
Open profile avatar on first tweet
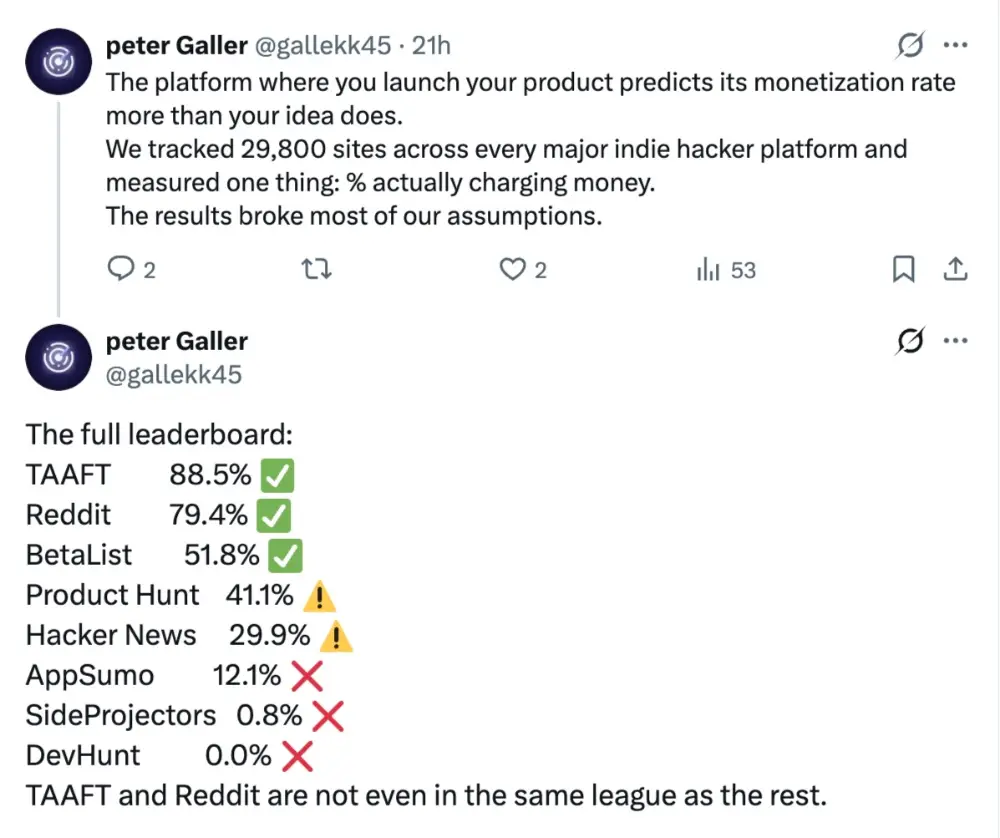click(59, 63)
